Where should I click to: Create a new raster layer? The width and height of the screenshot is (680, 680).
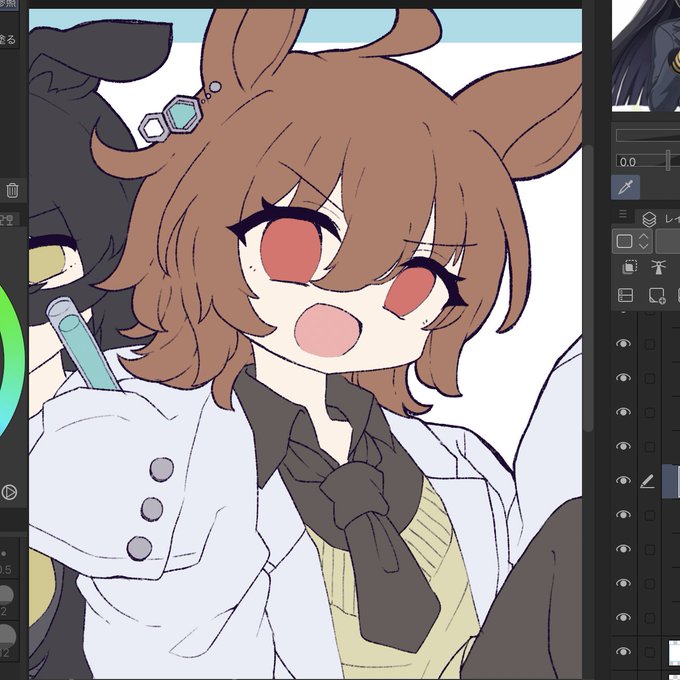point(657,296)
